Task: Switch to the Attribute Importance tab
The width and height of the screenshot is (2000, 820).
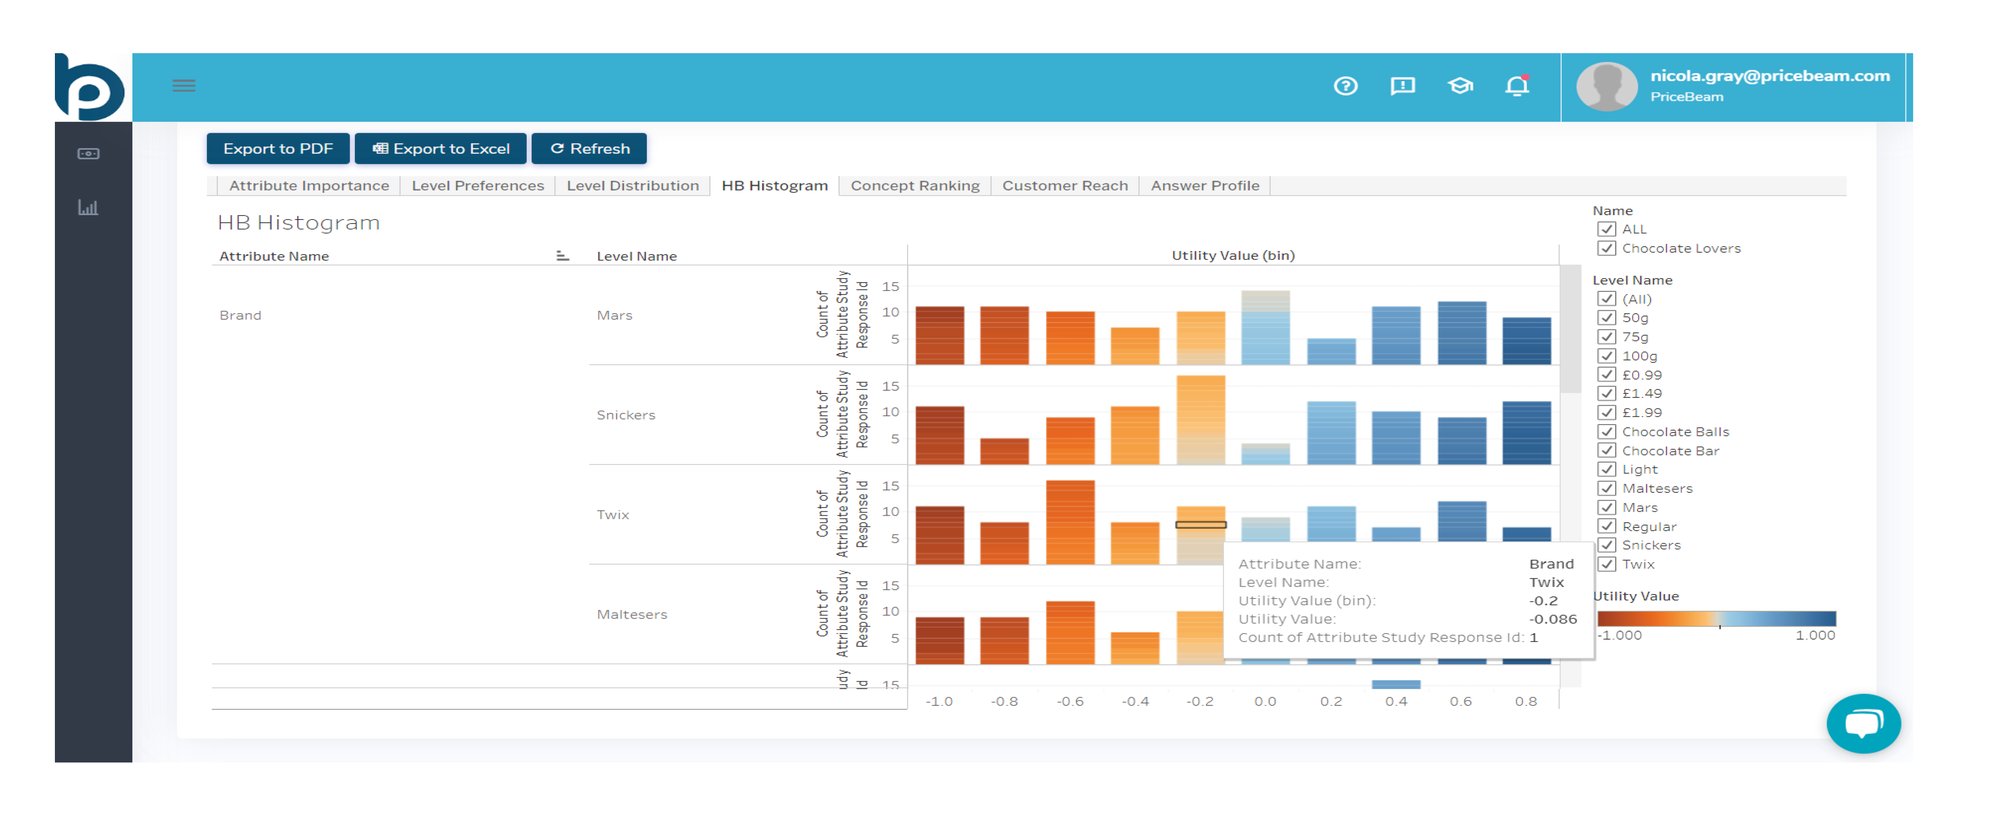Action: [308, 186]
